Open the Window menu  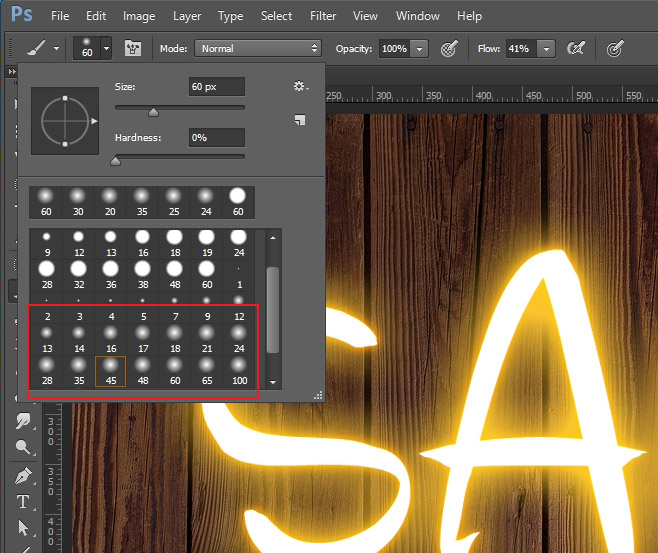click(418, 16)
